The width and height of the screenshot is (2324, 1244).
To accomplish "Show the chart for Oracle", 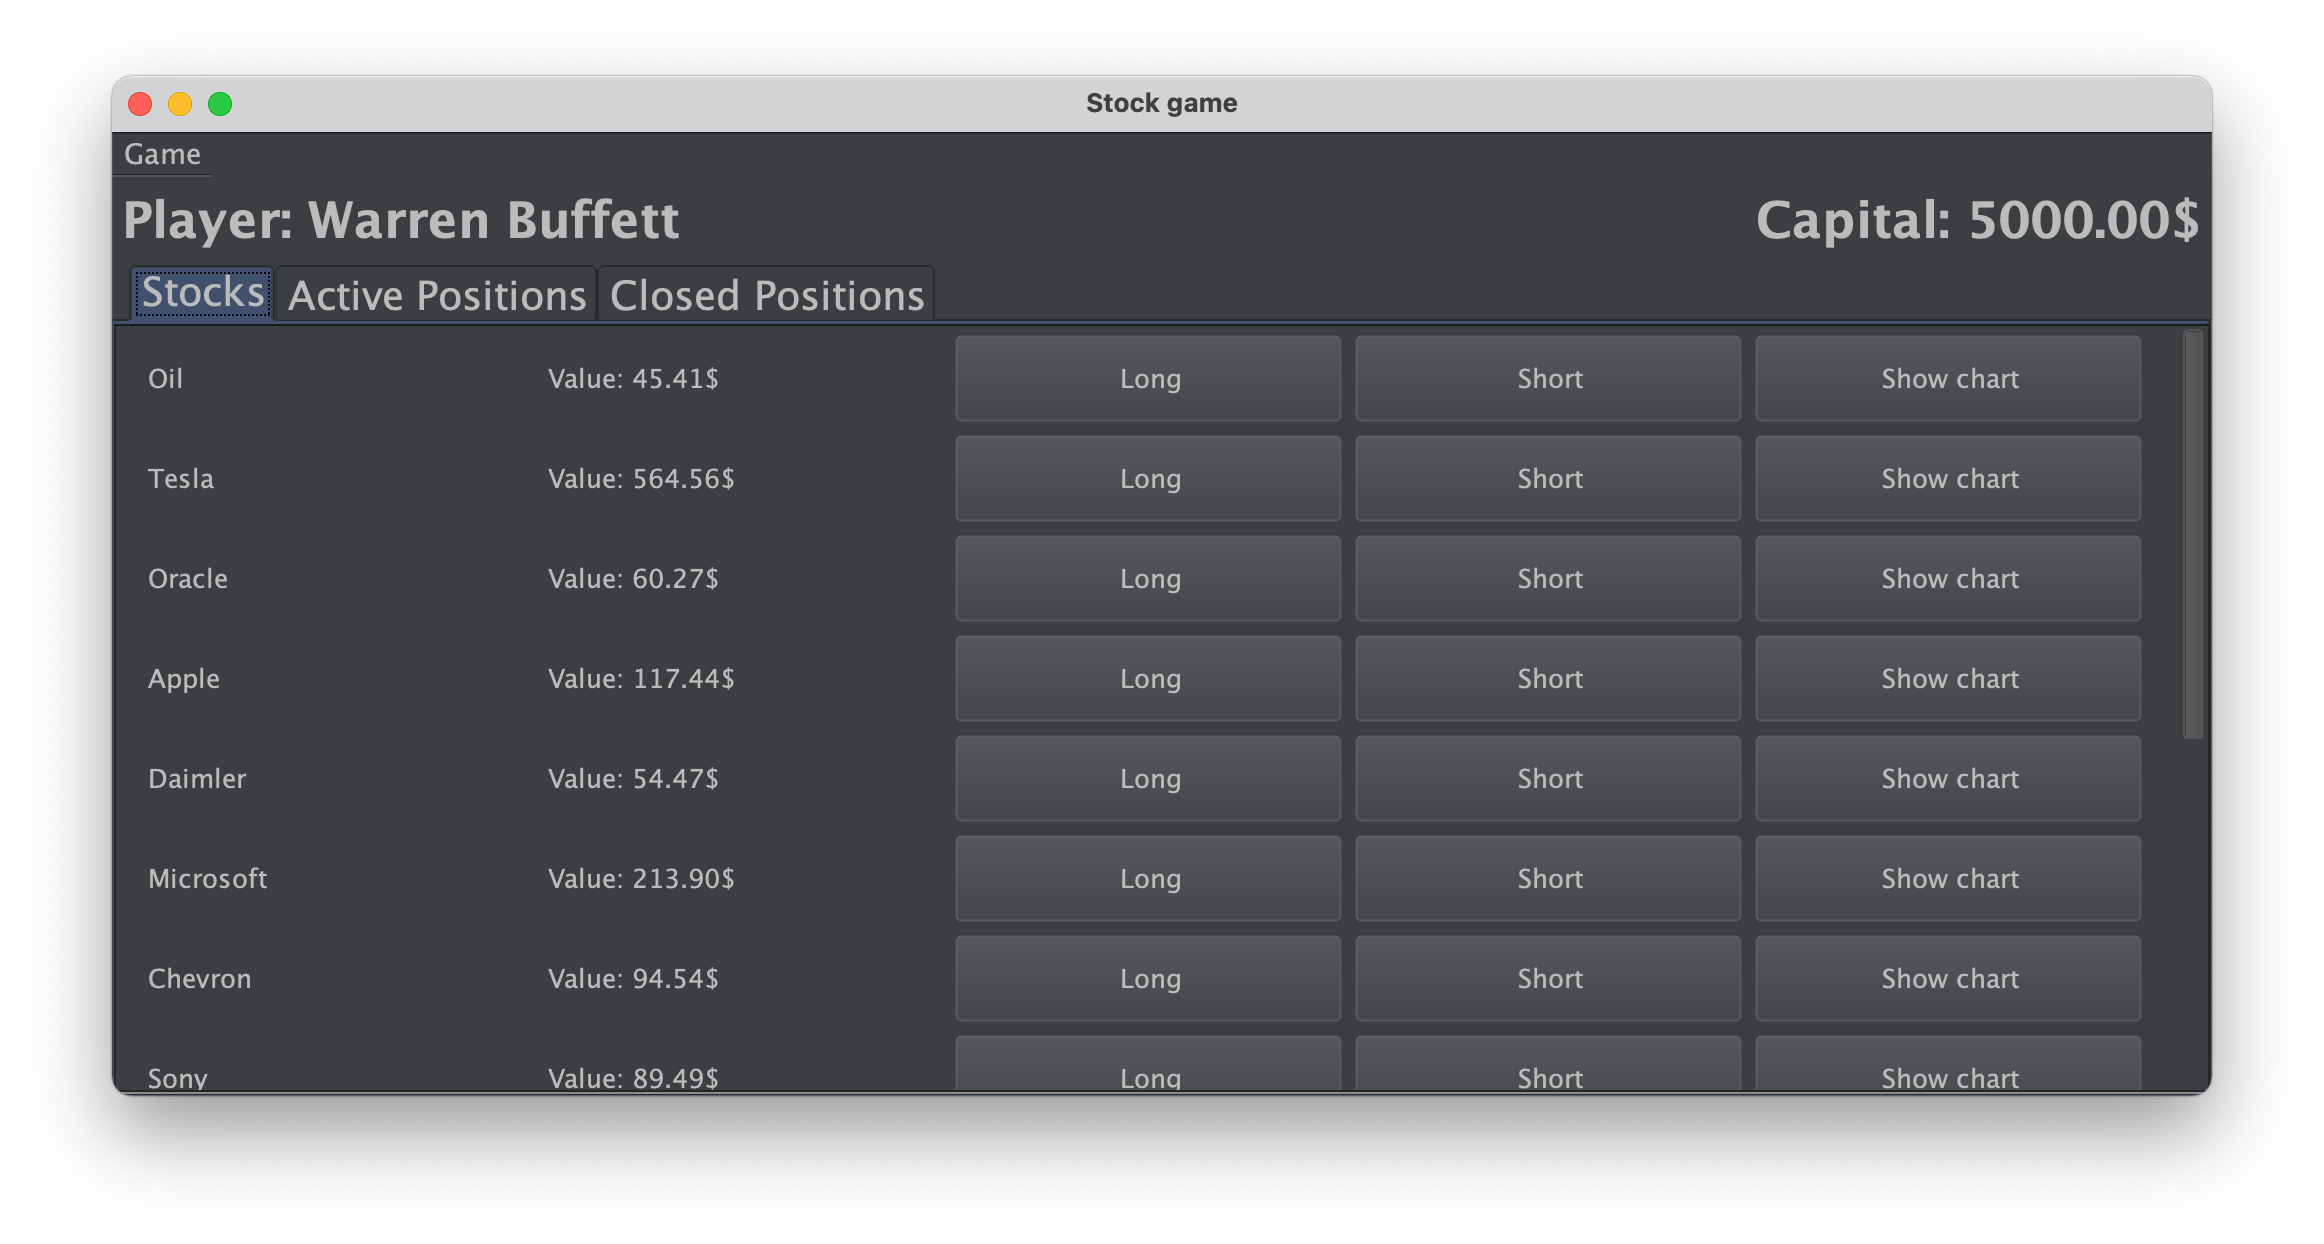I will coord(1948,578).
